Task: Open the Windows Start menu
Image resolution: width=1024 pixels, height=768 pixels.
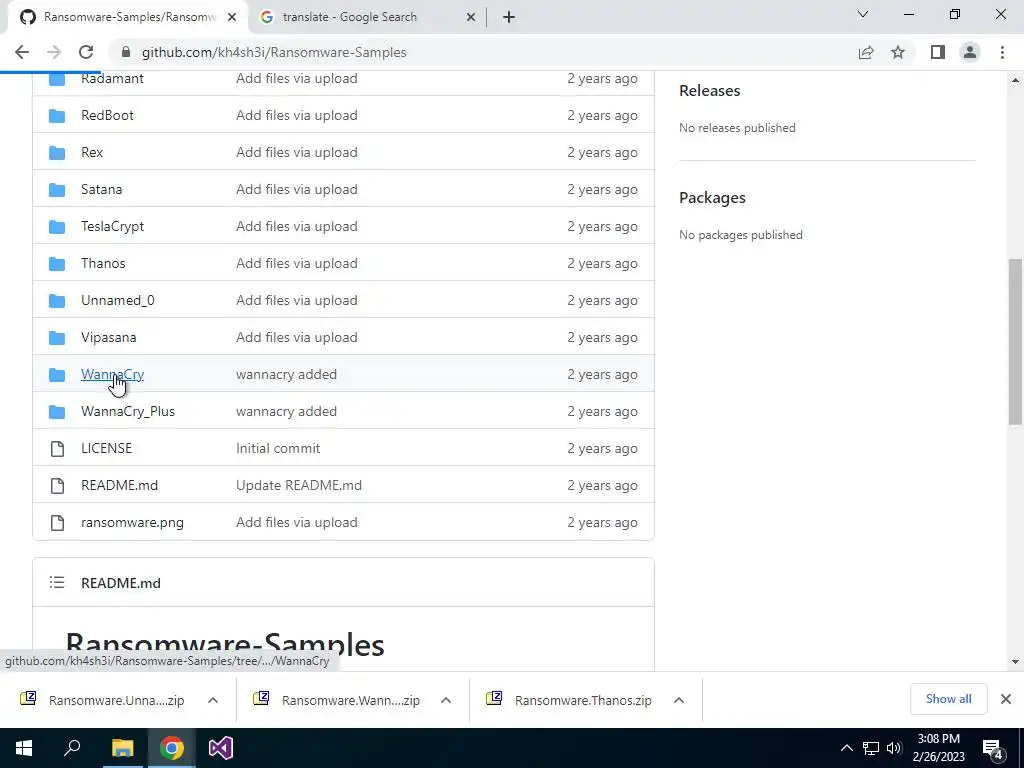Action: 24,748
